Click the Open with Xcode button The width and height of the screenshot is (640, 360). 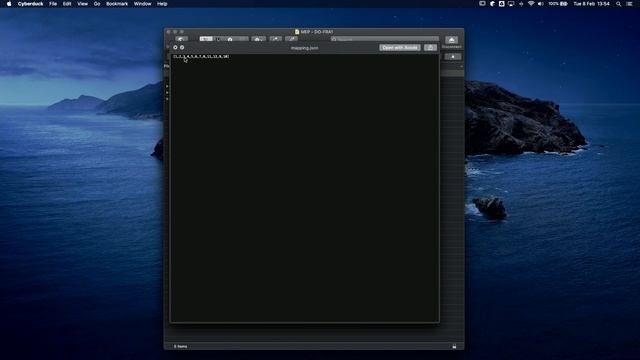click(x=400, y=48)
